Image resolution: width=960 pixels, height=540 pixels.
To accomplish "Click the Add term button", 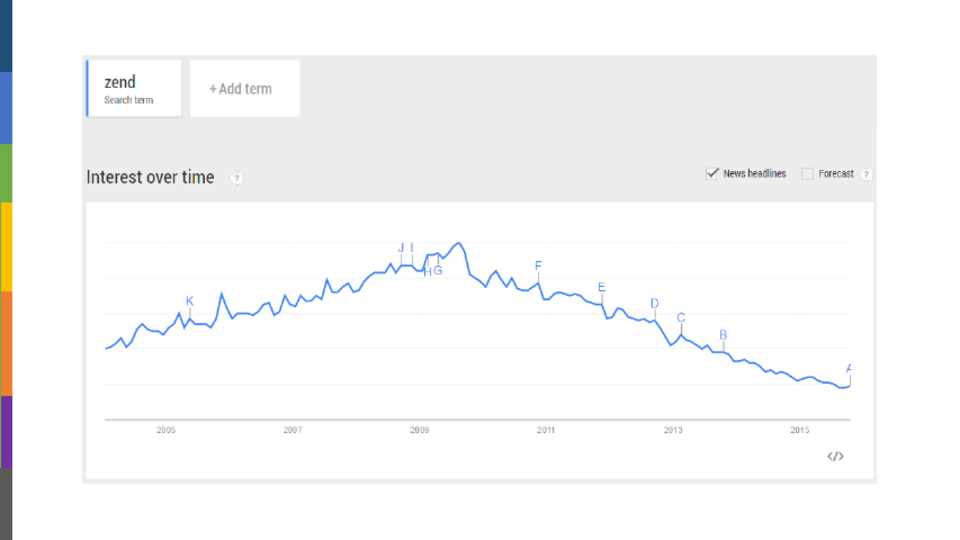I will pyautogui.click(x=244, y=89).
